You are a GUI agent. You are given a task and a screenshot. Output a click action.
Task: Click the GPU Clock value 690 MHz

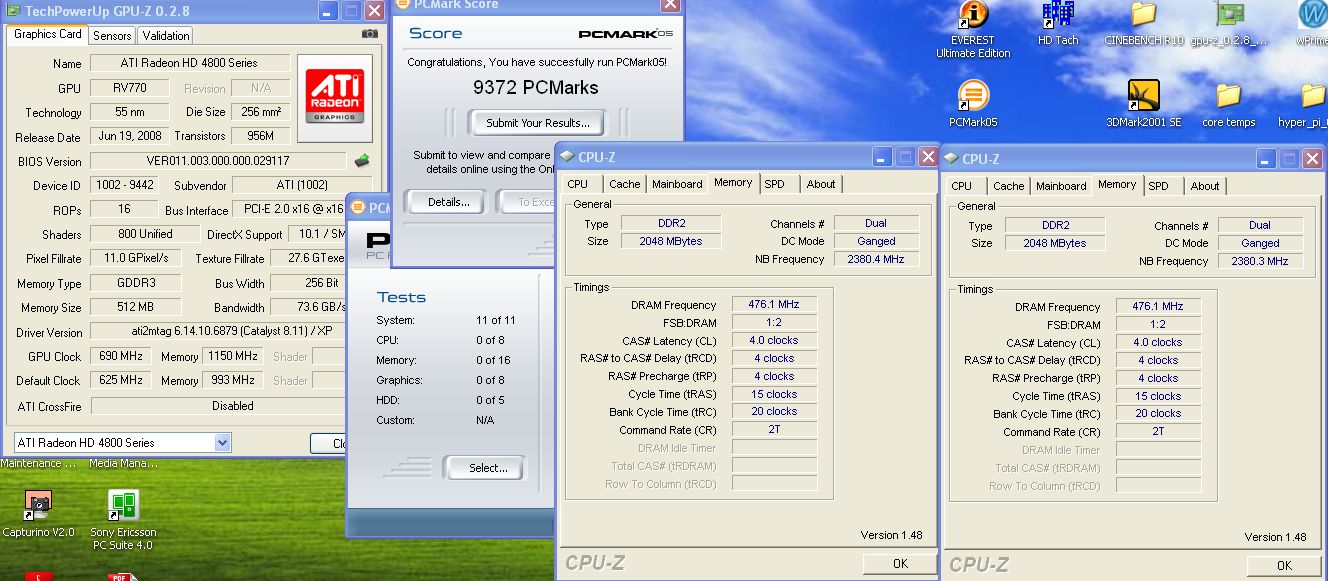click(121, 356)
